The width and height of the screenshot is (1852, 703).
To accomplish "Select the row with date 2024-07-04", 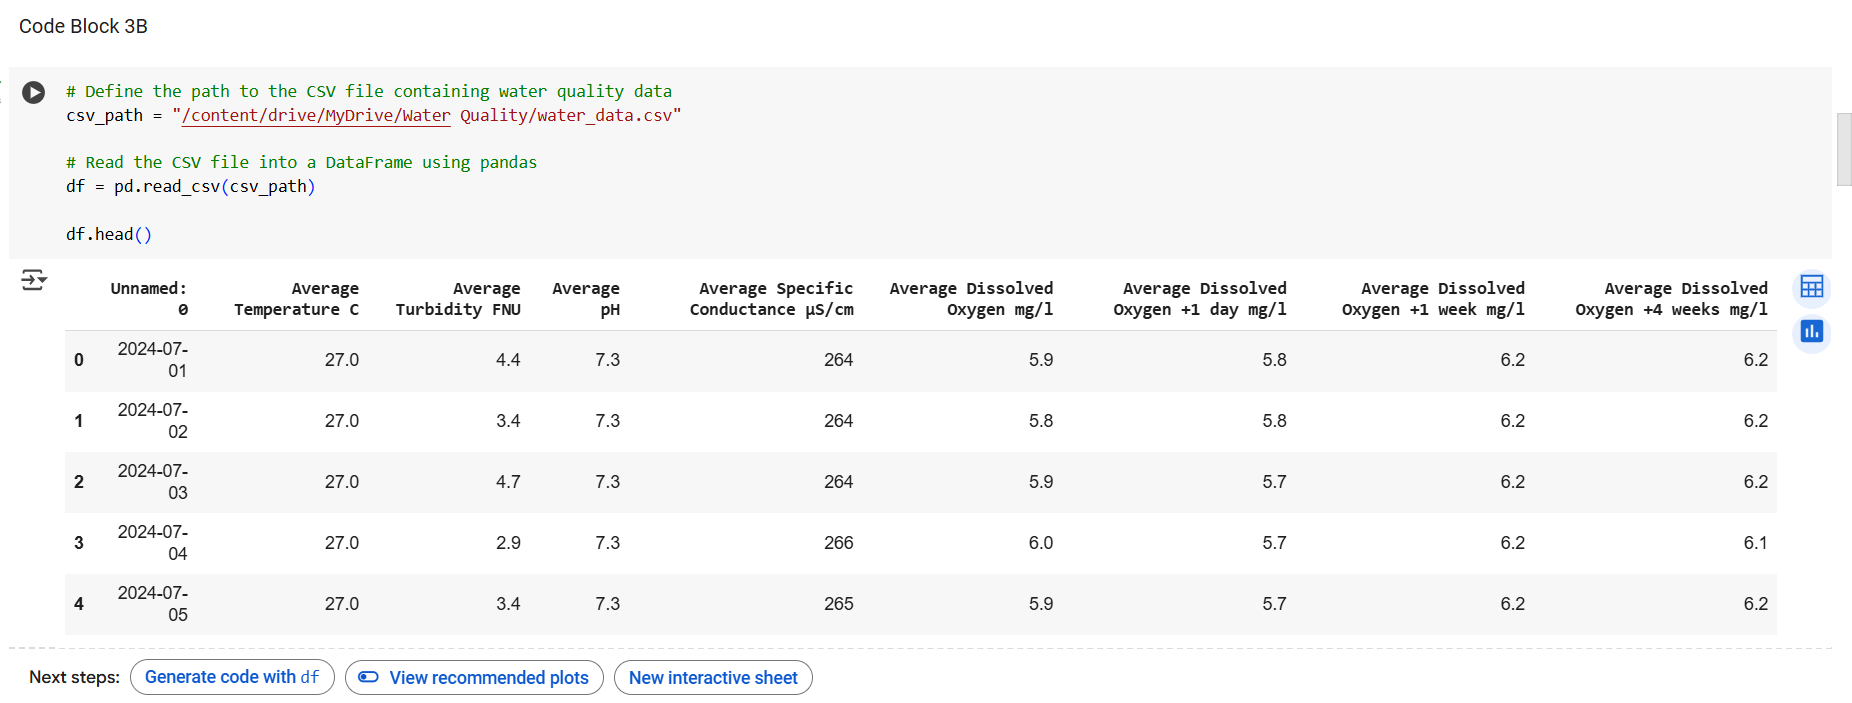I will point(921,543).
